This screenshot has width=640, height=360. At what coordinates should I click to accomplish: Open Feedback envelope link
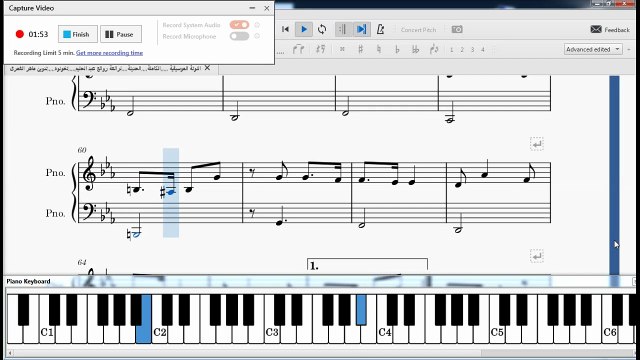[610, 30]
